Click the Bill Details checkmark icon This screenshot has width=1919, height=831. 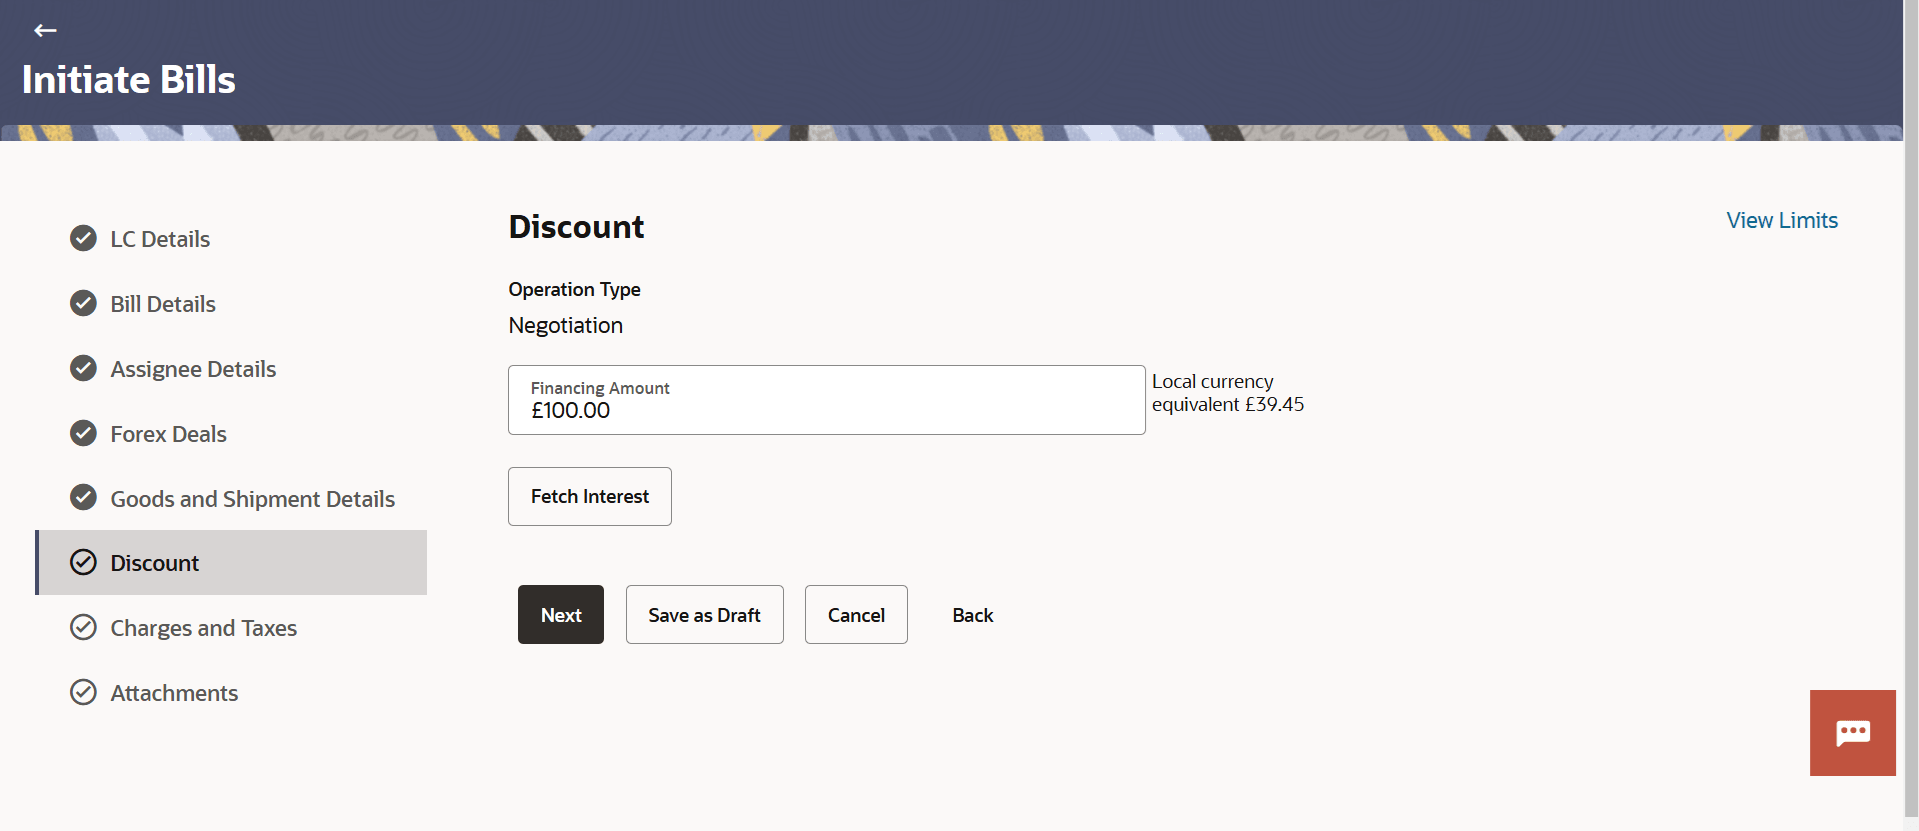coord(83,303)
